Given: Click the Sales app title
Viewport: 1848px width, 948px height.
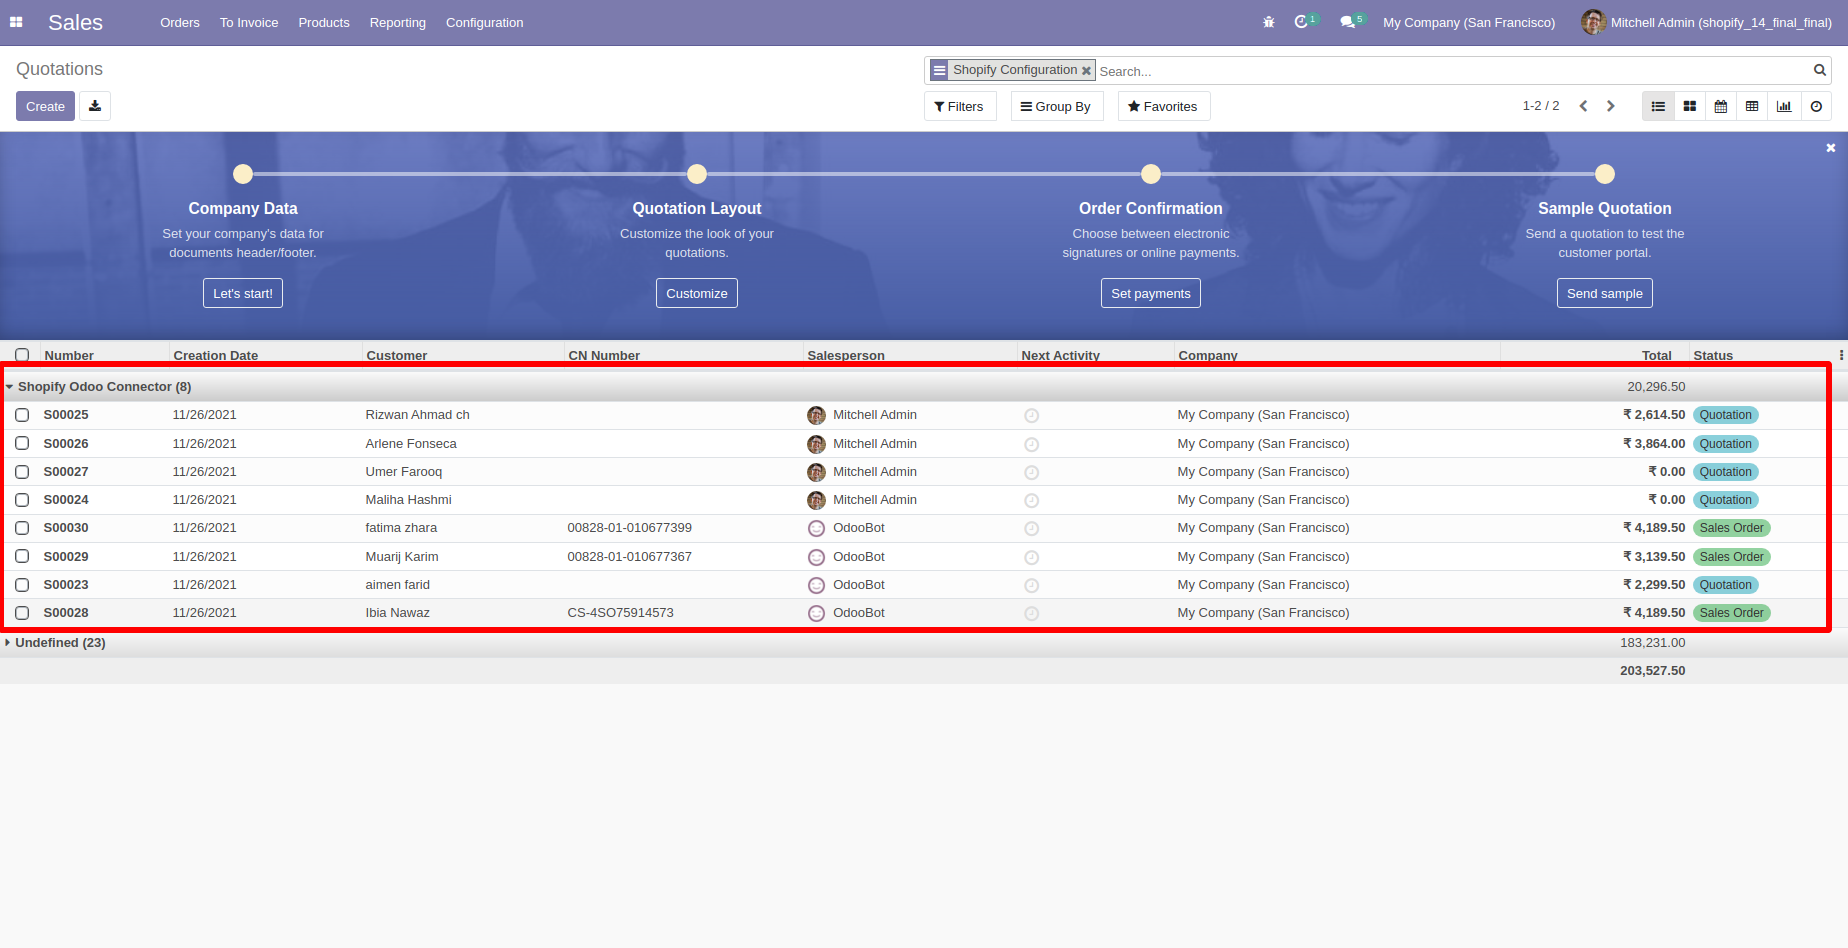Looking at the screenshot, I should [x=75, y=22].
